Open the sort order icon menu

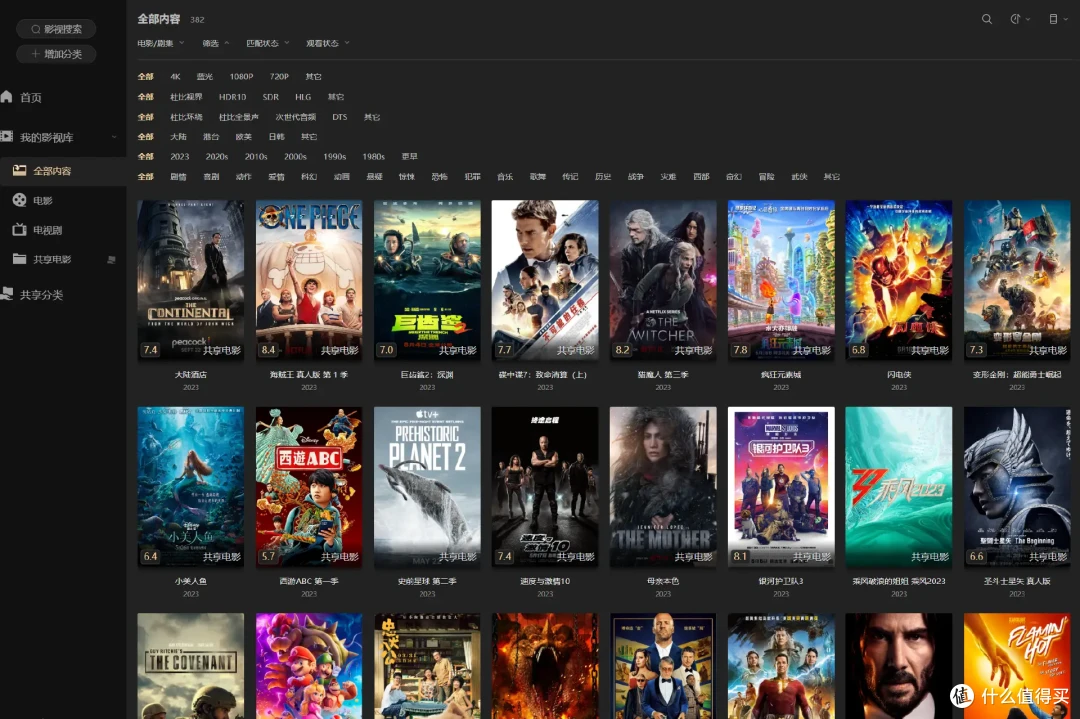tap(1016, 19)
